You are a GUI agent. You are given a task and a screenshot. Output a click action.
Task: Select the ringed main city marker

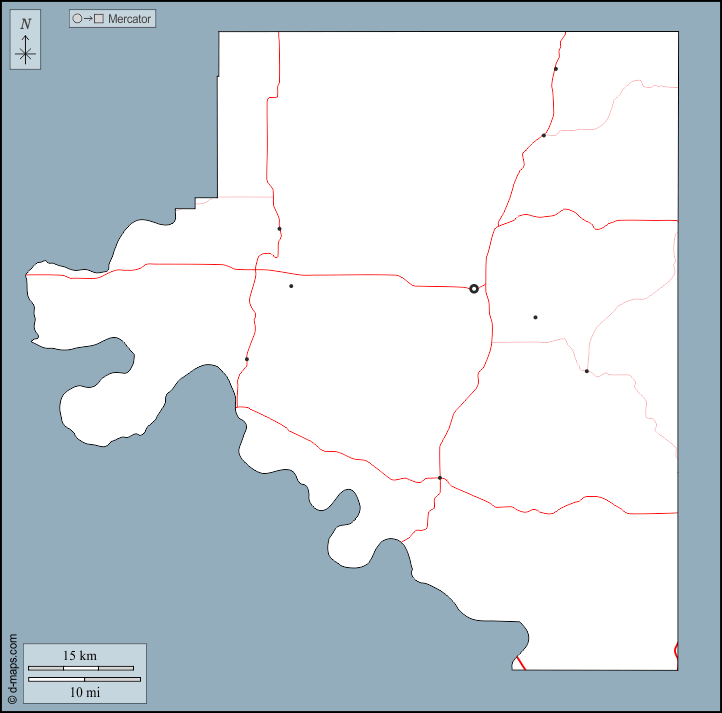[474, 289]
